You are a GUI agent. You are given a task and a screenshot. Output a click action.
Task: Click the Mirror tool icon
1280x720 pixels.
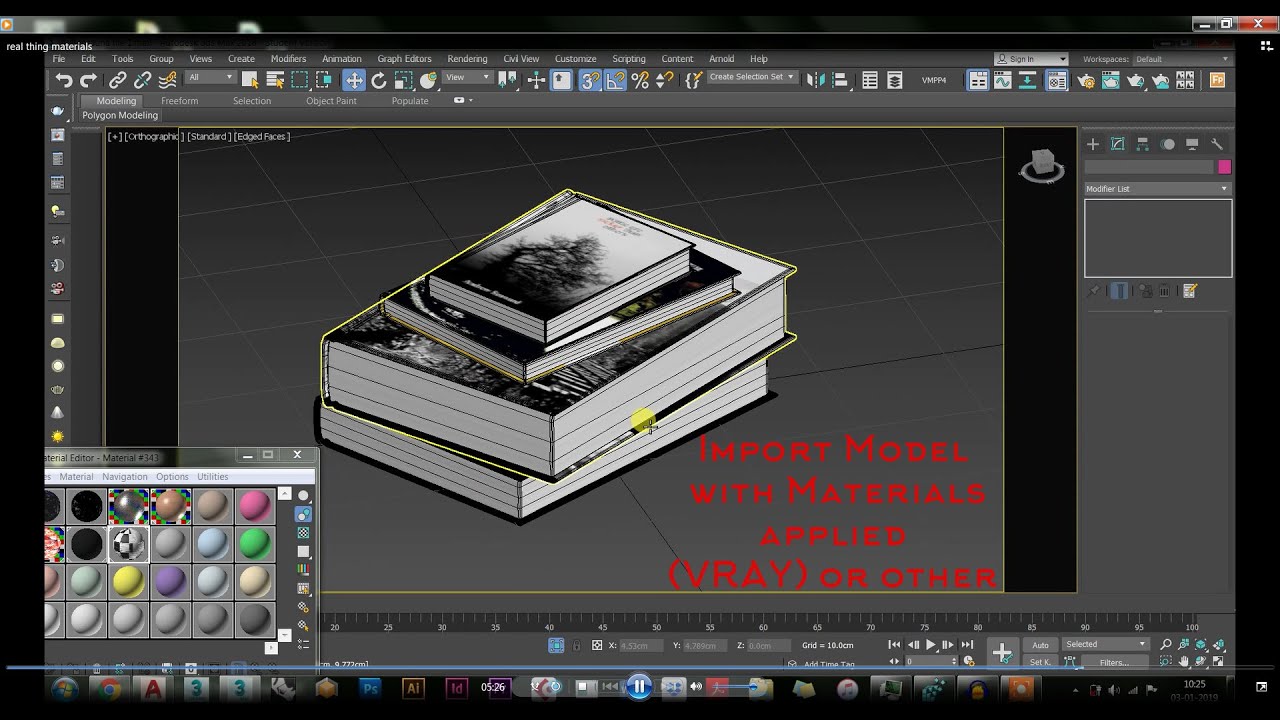point(816,81)
